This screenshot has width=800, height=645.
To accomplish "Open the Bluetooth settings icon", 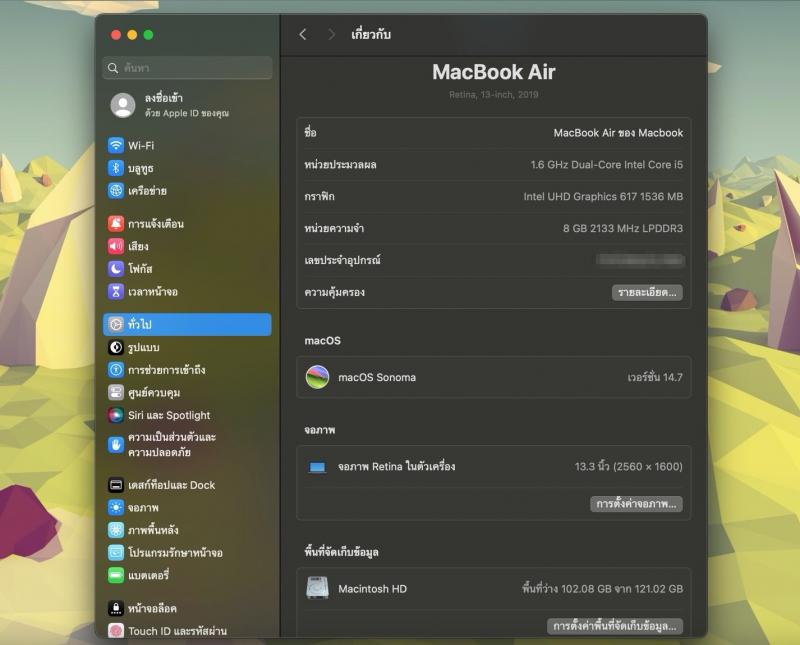I will 116,168.
